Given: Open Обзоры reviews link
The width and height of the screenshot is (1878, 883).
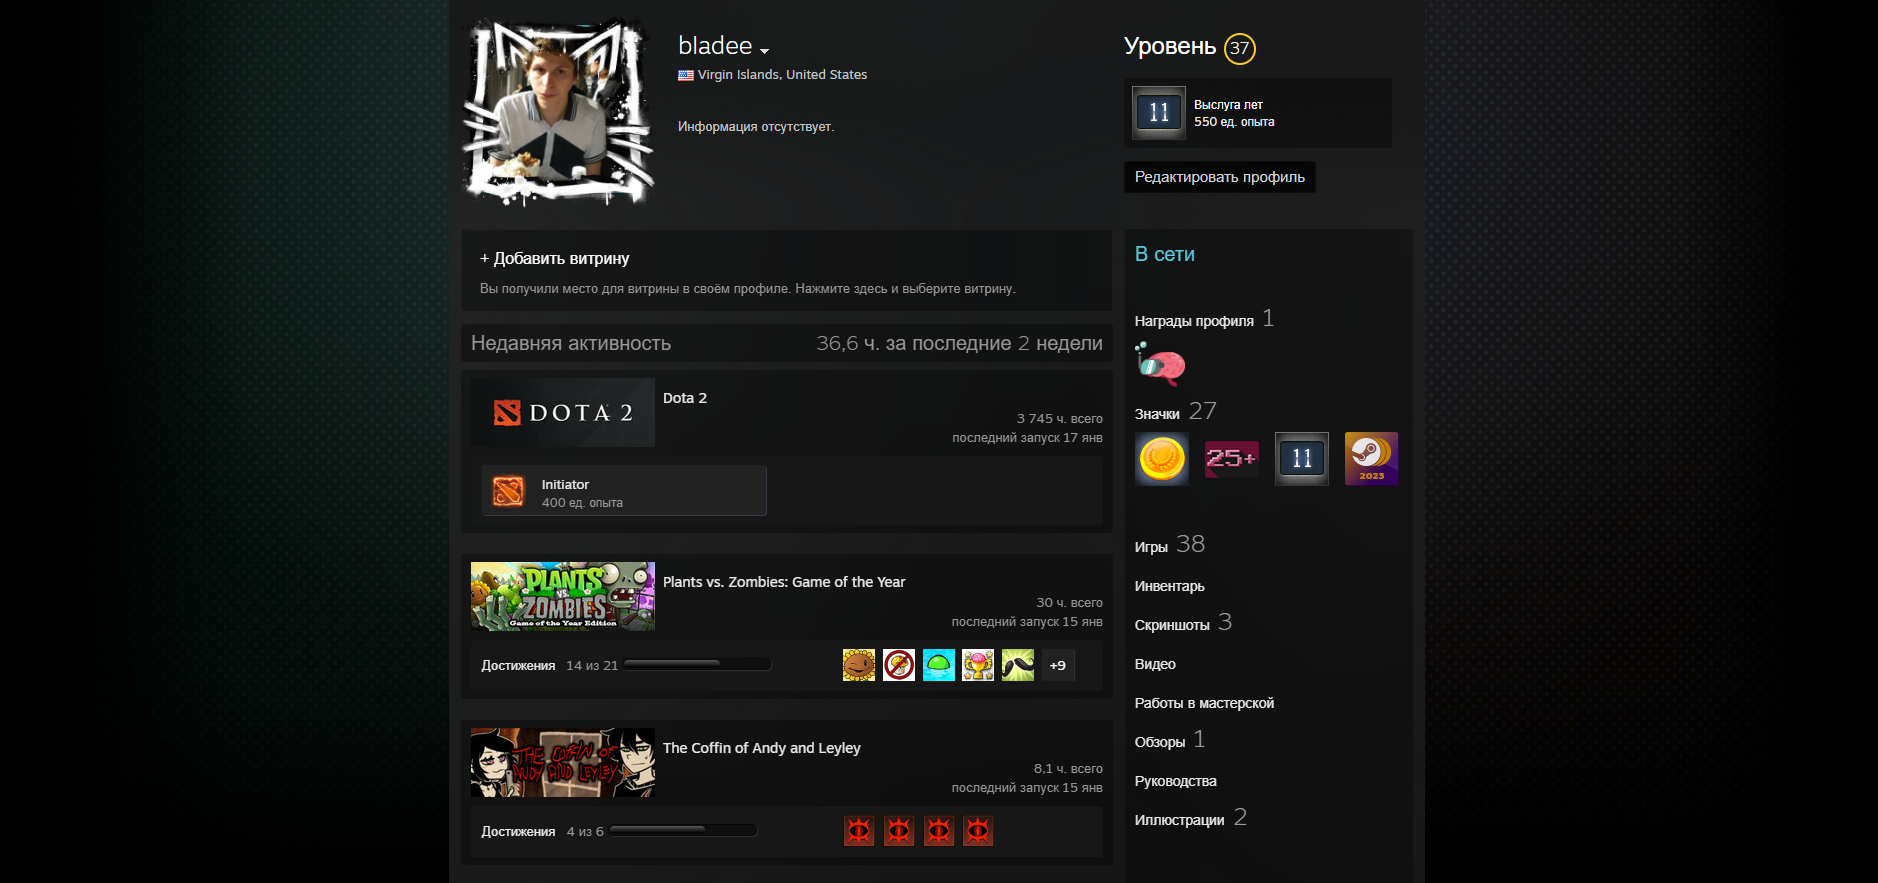Looking at the screenshot, I should click(1160, 742).
